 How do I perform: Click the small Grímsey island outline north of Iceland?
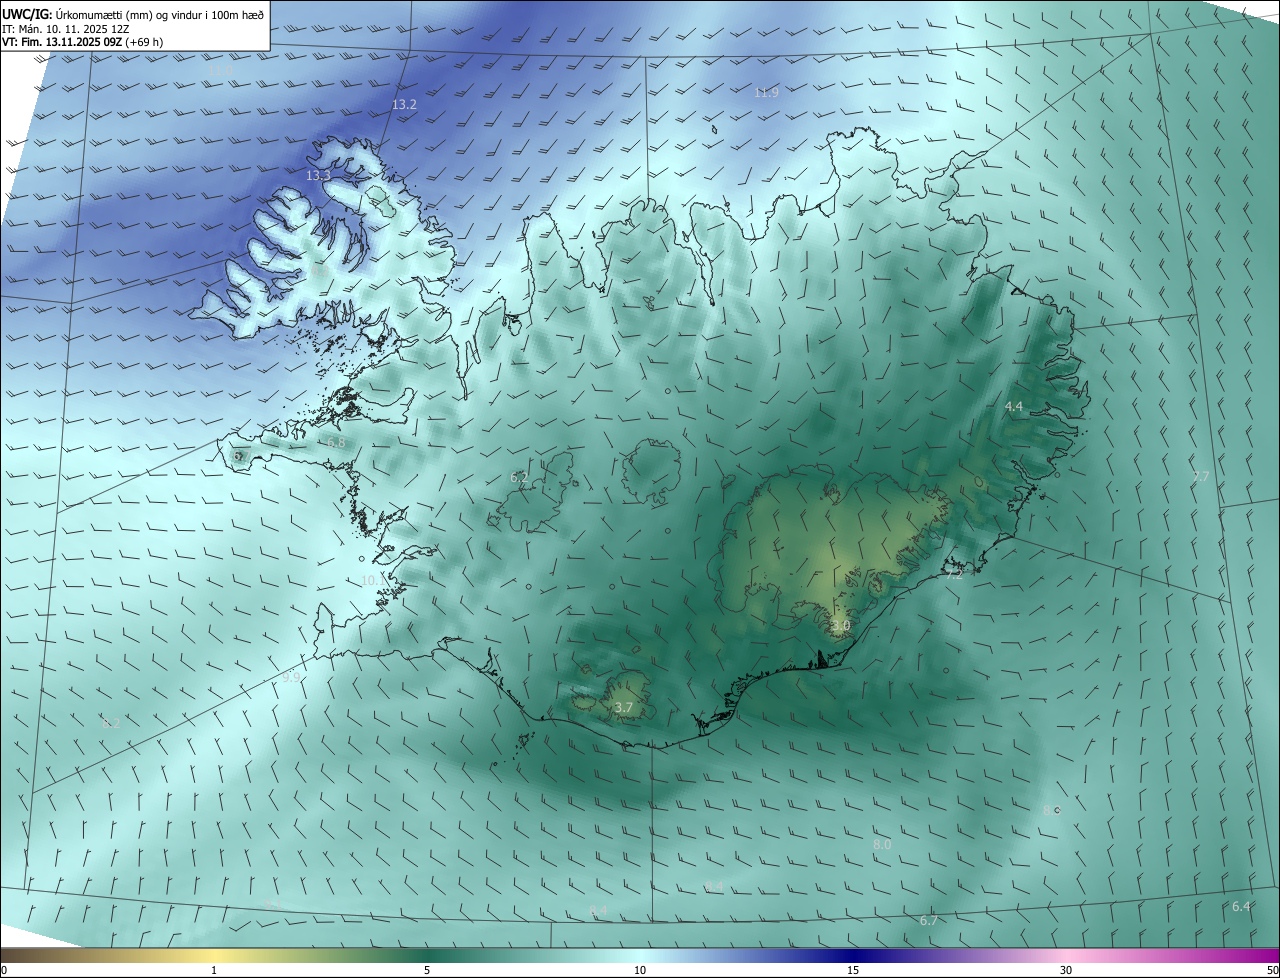[716, 128]
